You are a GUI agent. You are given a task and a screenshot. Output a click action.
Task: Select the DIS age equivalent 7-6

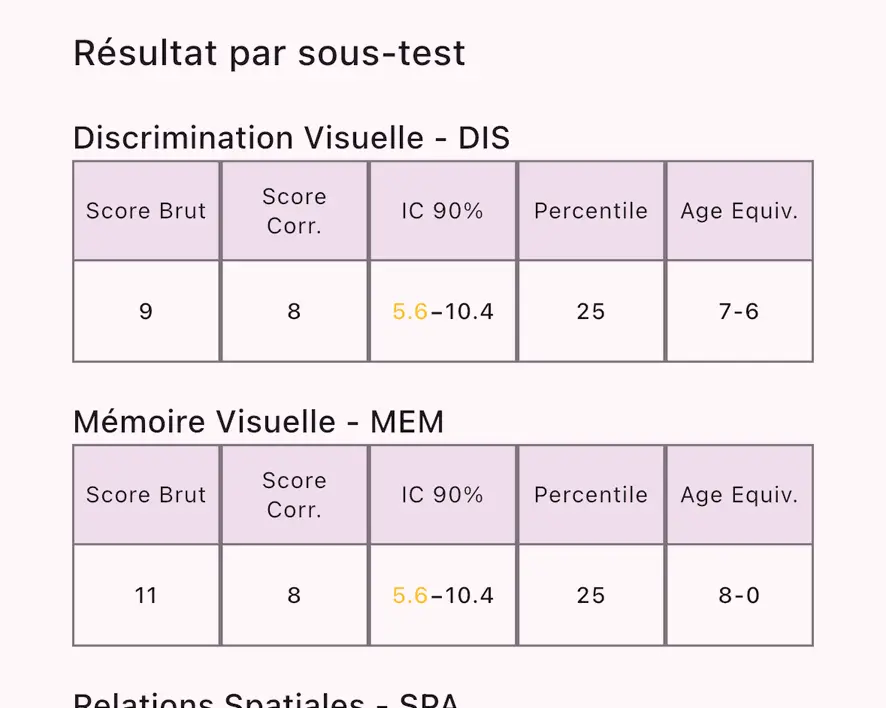click(x=739, y=311)
